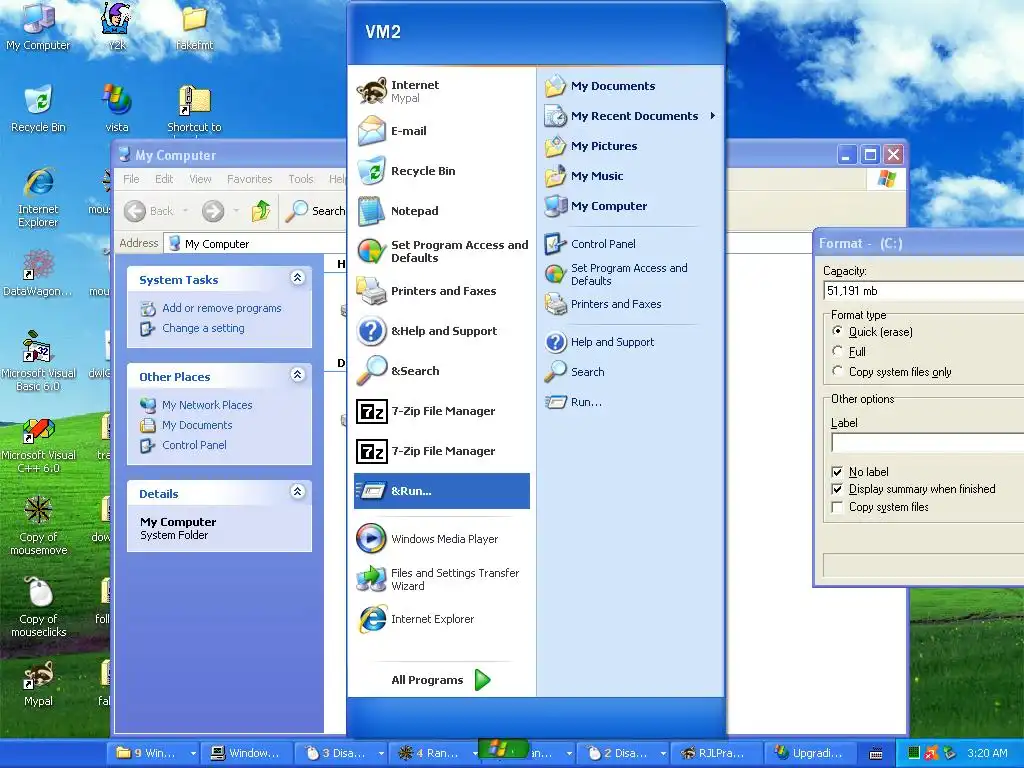Screen dimensions: 1024x768
Task: Open View menu in My Computer window
Action: (x=200, y=179)
